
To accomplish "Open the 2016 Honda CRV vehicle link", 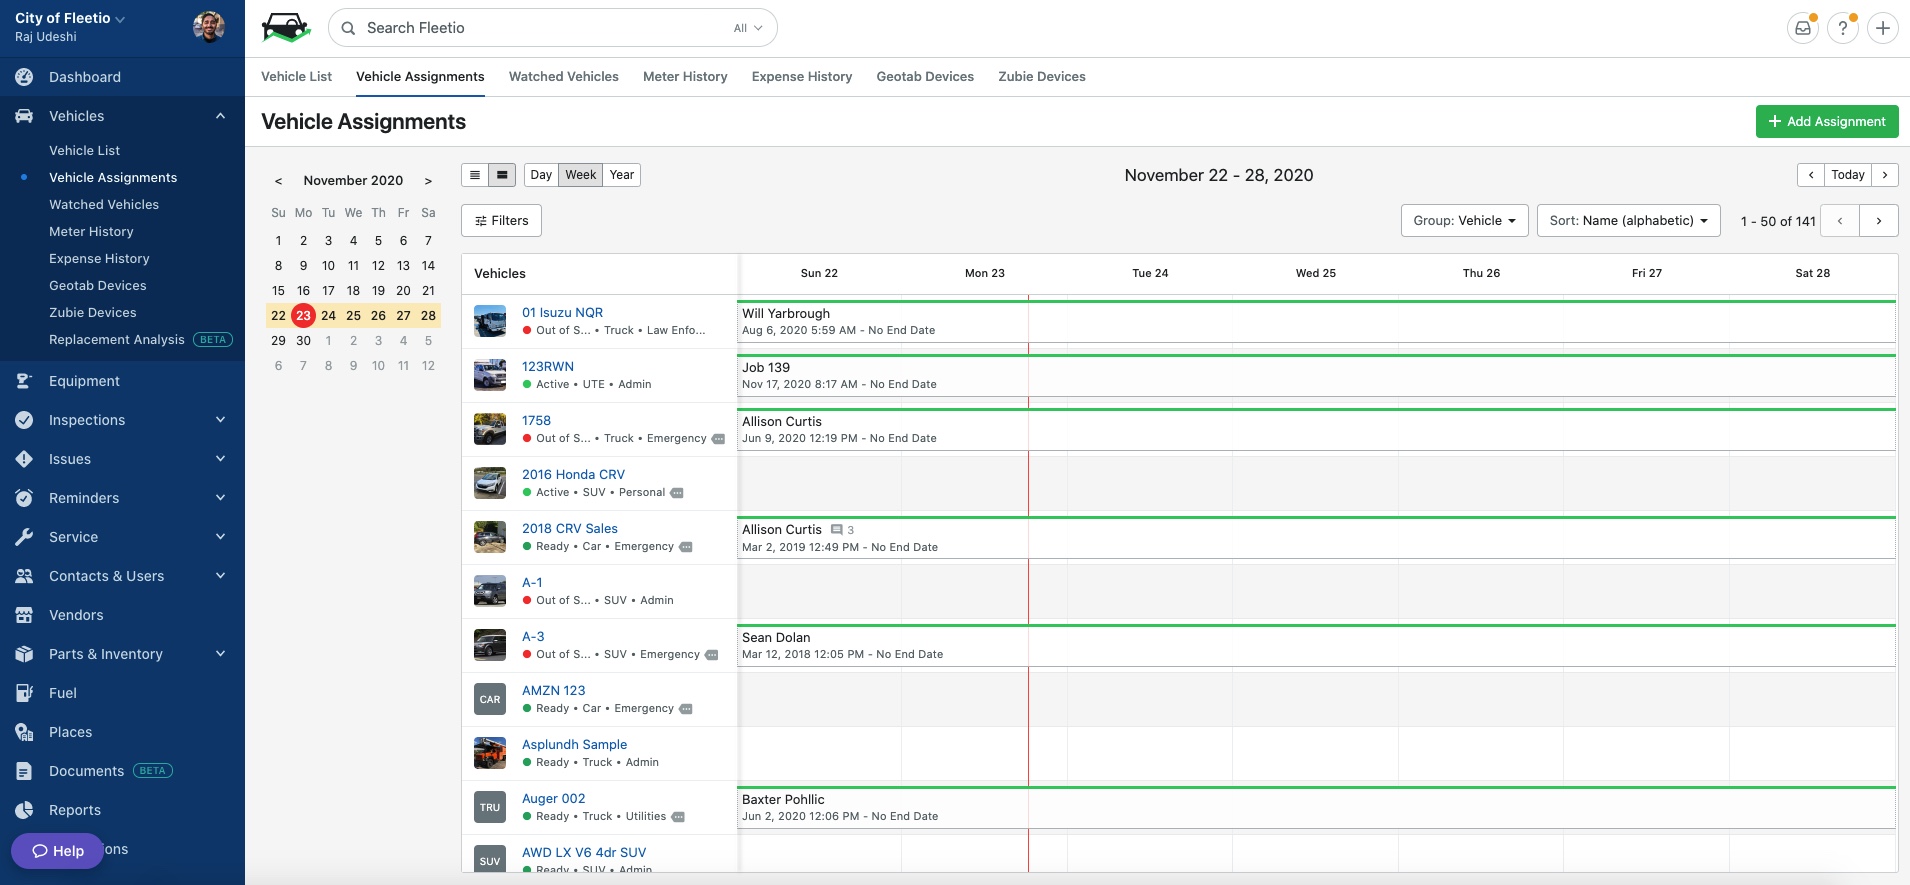I will tap(573, 475).
